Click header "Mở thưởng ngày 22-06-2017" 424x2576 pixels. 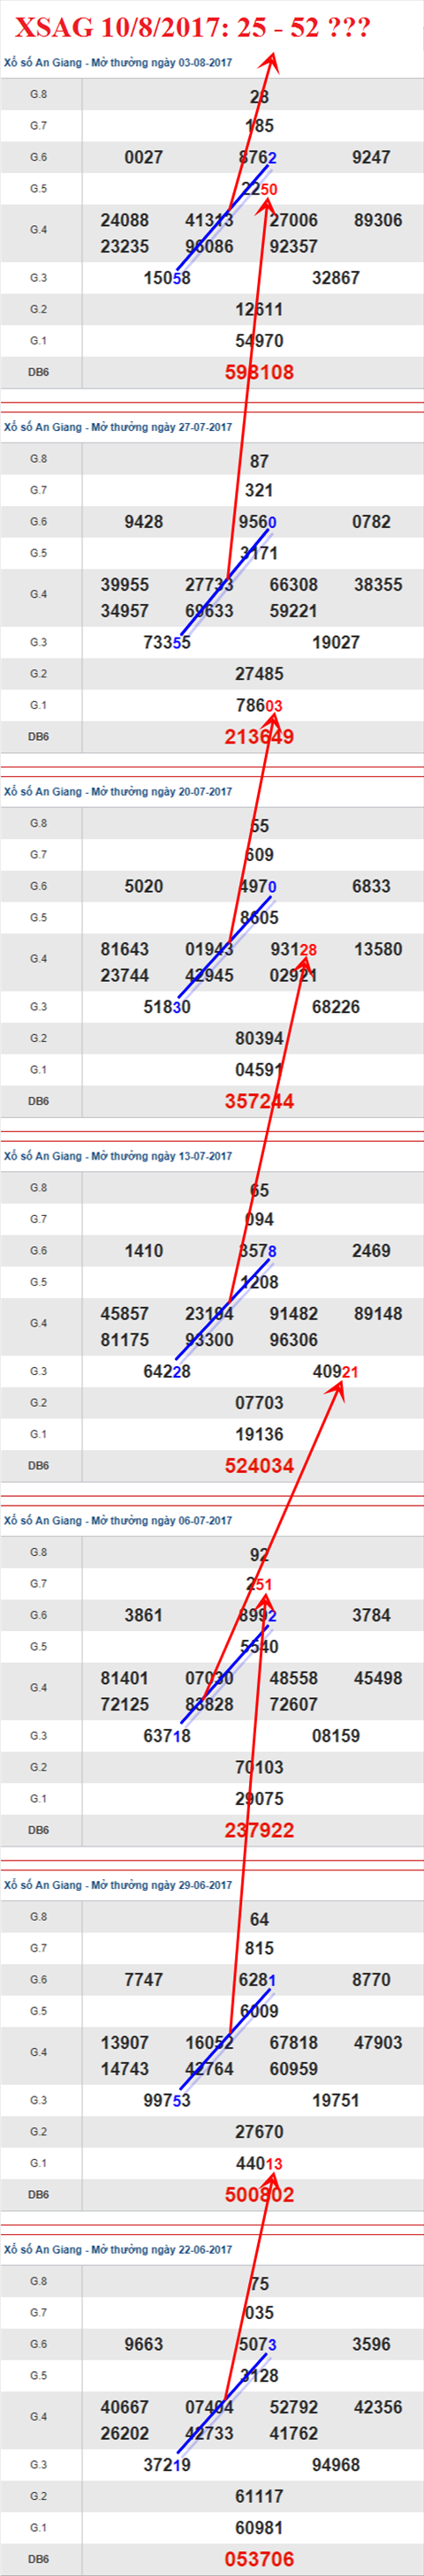point(161,2250)
